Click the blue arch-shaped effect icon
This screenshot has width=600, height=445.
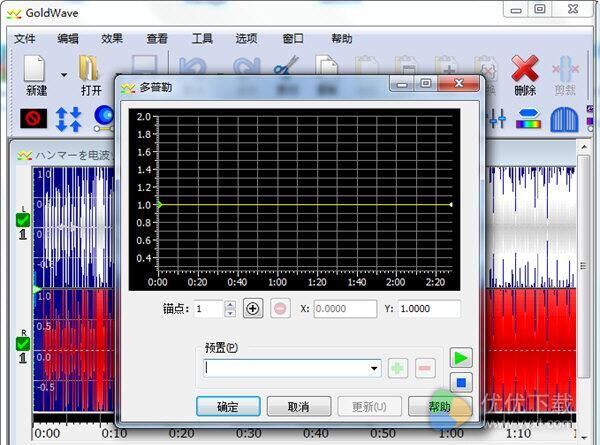point(564,119)
